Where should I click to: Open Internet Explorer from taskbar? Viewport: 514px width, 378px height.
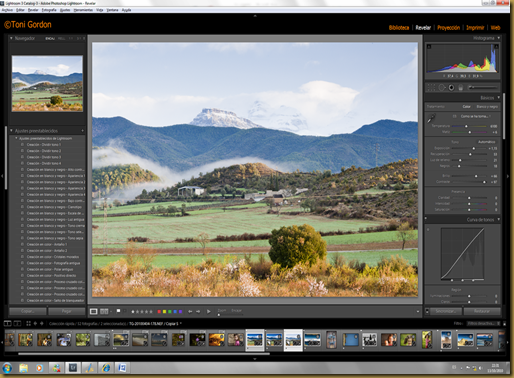coord(106,368)
